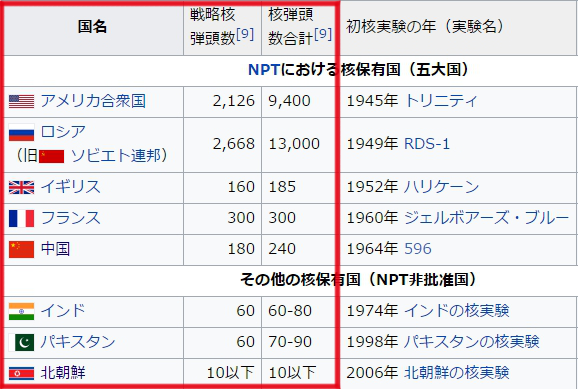This screenshot has height=389, width=578.
Task: Open the RDS-1 test link
Action: 427,143
